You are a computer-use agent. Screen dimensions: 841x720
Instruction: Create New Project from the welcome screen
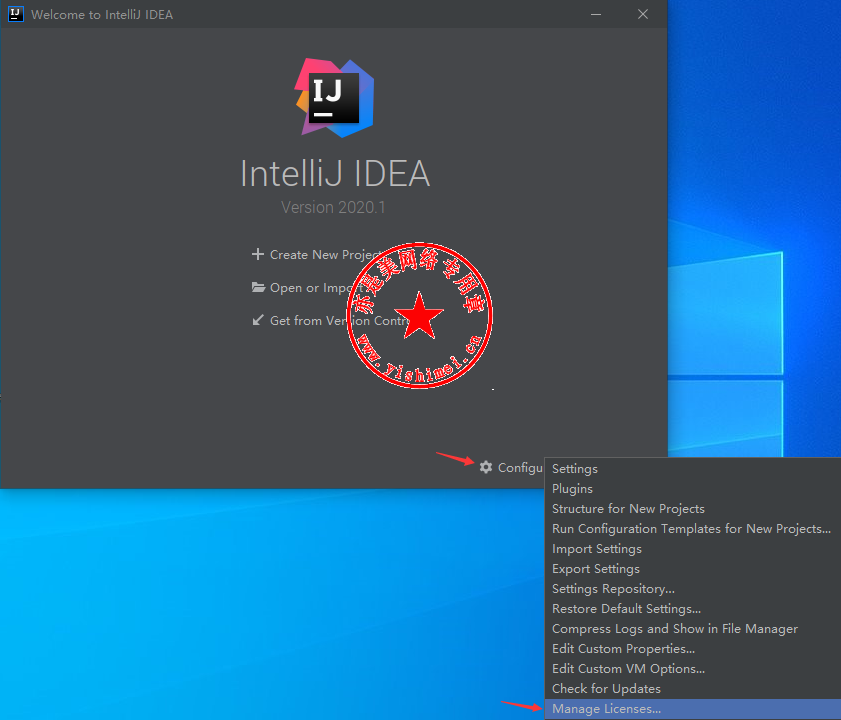click(x=318, y=254)
